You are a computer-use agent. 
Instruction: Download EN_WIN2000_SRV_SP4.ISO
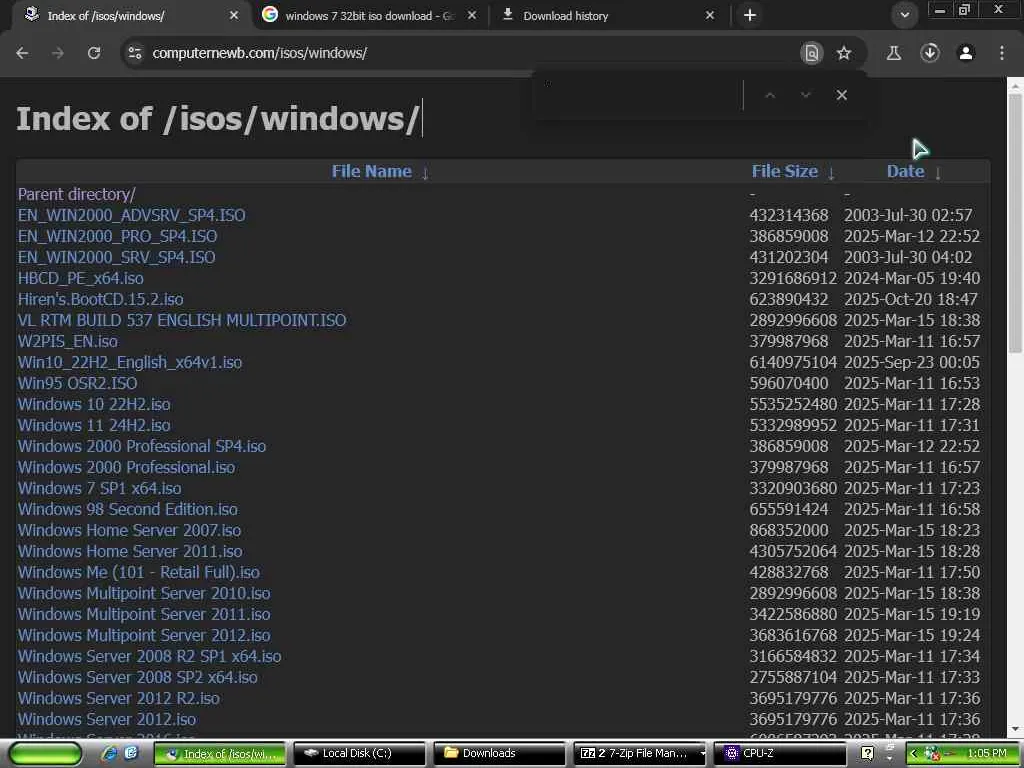tap(116, 257)
